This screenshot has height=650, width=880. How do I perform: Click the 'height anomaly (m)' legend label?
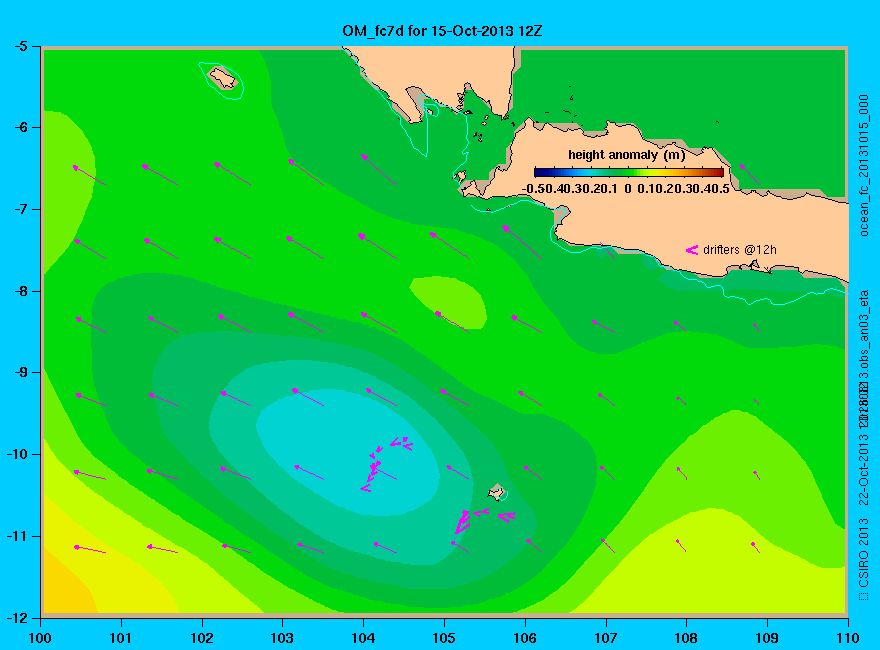click(626, 155)
